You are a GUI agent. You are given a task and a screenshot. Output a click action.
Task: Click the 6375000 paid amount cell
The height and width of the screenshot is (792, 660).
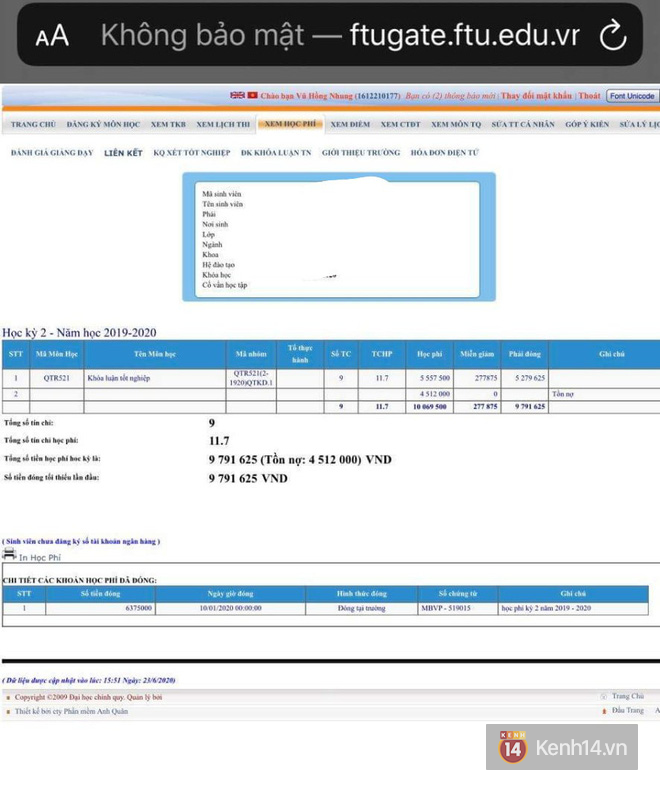100,608
